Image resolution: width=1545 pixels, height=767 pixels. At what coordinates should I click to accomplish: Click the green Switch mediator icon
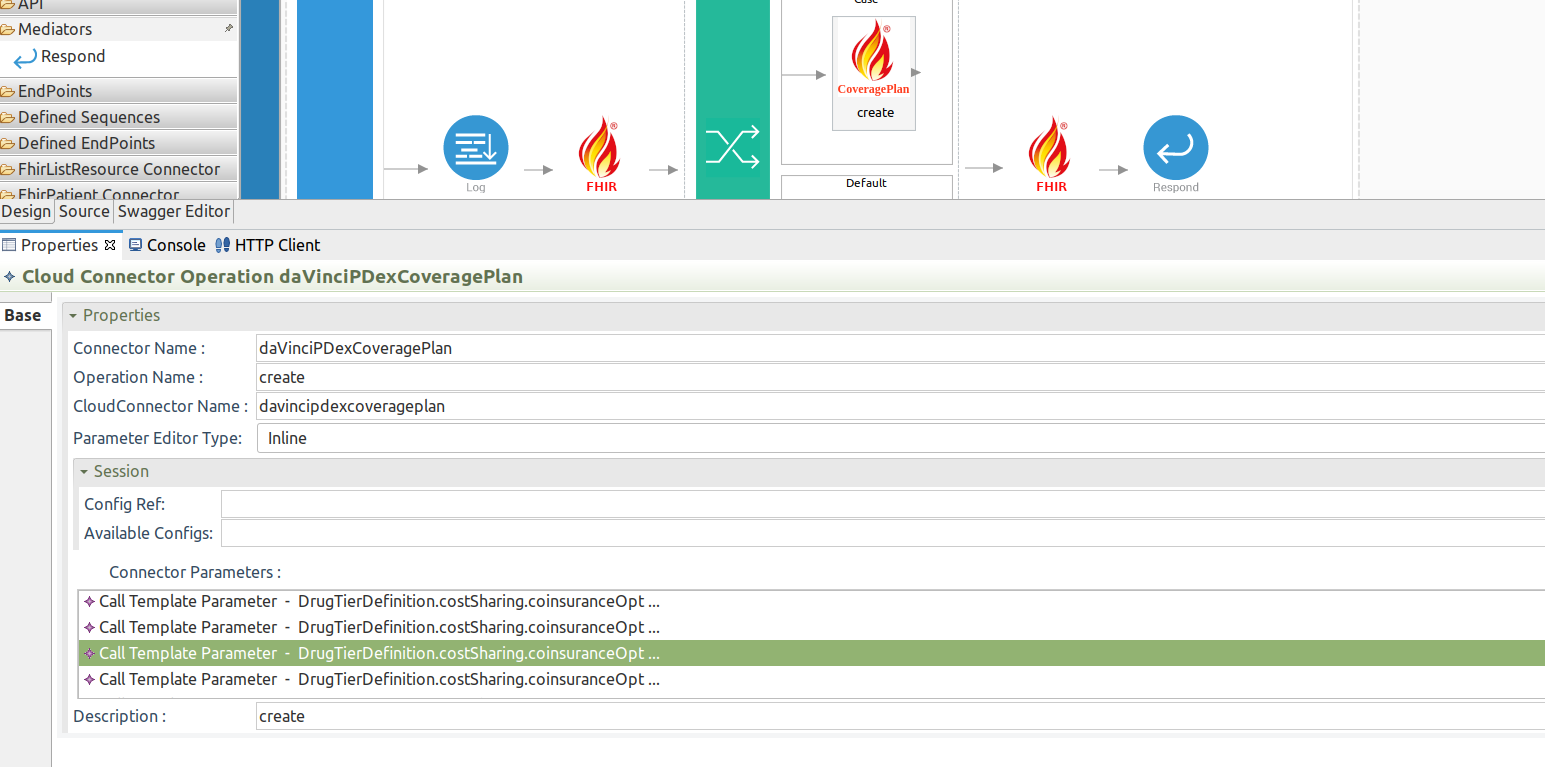click(x=733, y=146)
